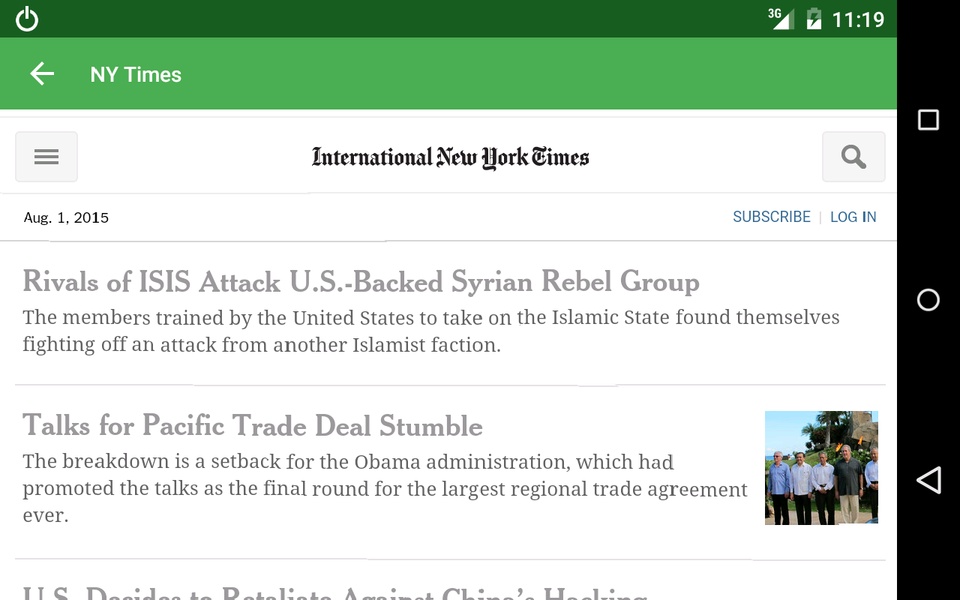Image resolution: width=960 pixels, height=600 pixels.
Task: Open the trade ministers photo thumbnail
Action: (821, 468)
